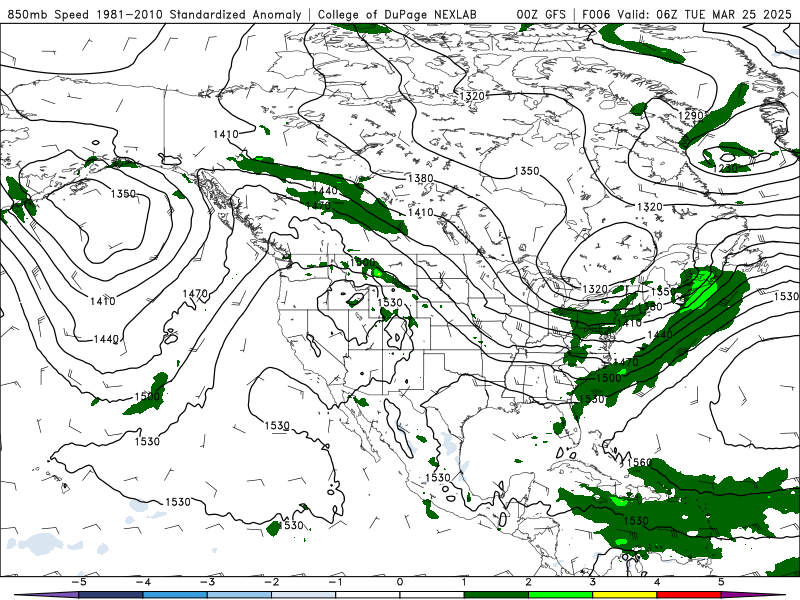
Task: Click the colorbar tick label 0
Action: coord(400,582)
